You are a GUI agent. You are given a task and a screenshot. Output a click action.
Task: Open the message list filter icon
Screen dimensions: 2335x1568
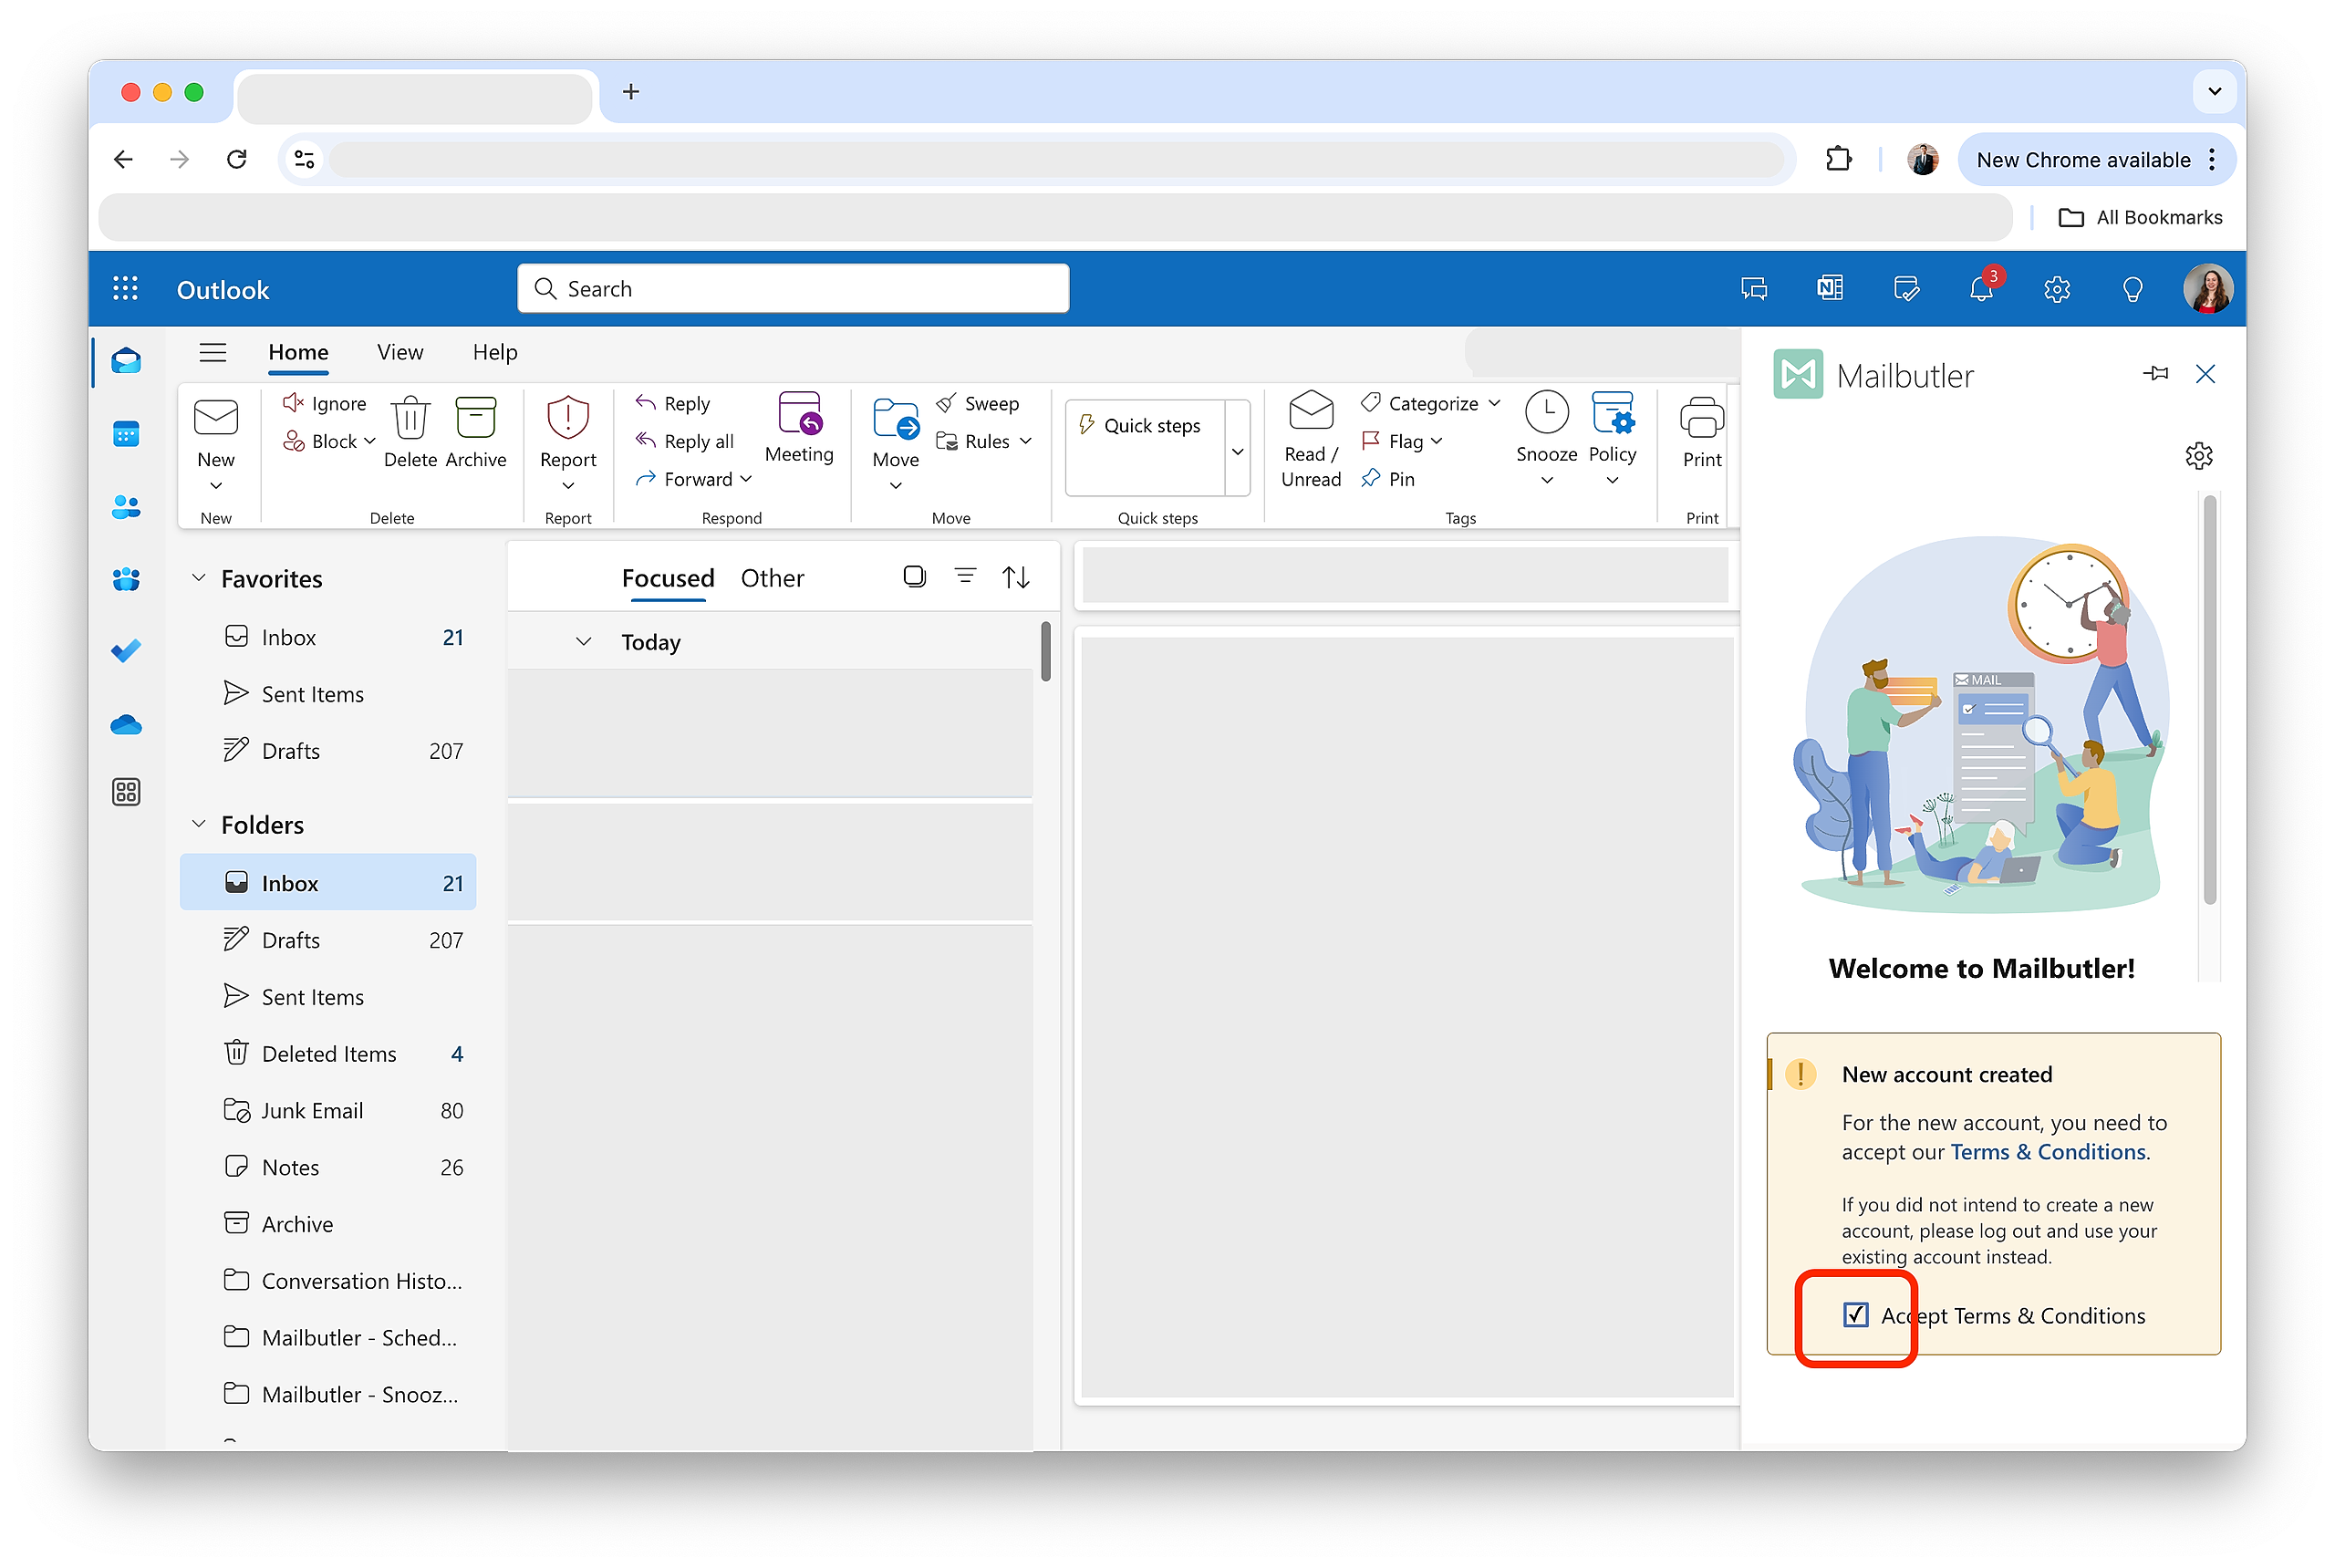pos(965,577)
